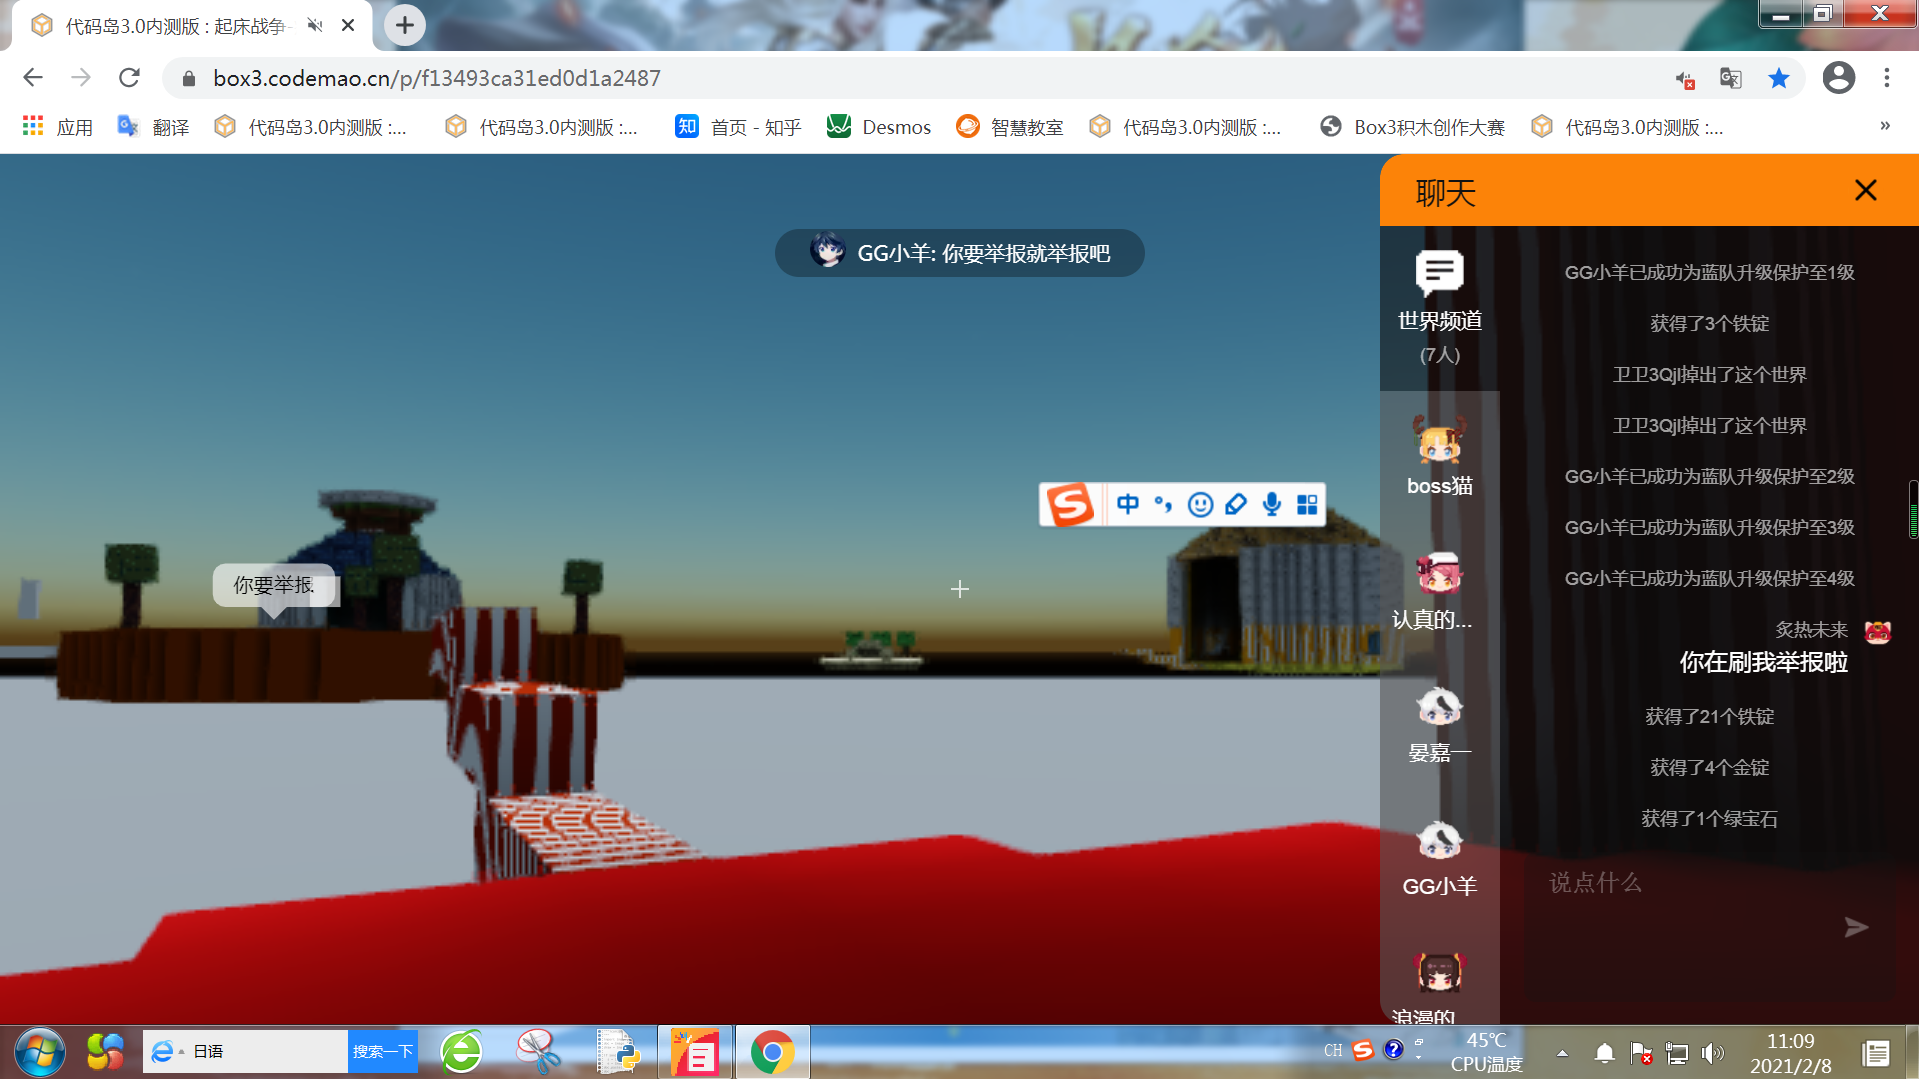
Task: Open 首页 - 知乎 bookmark
Action: coord(738,127)
